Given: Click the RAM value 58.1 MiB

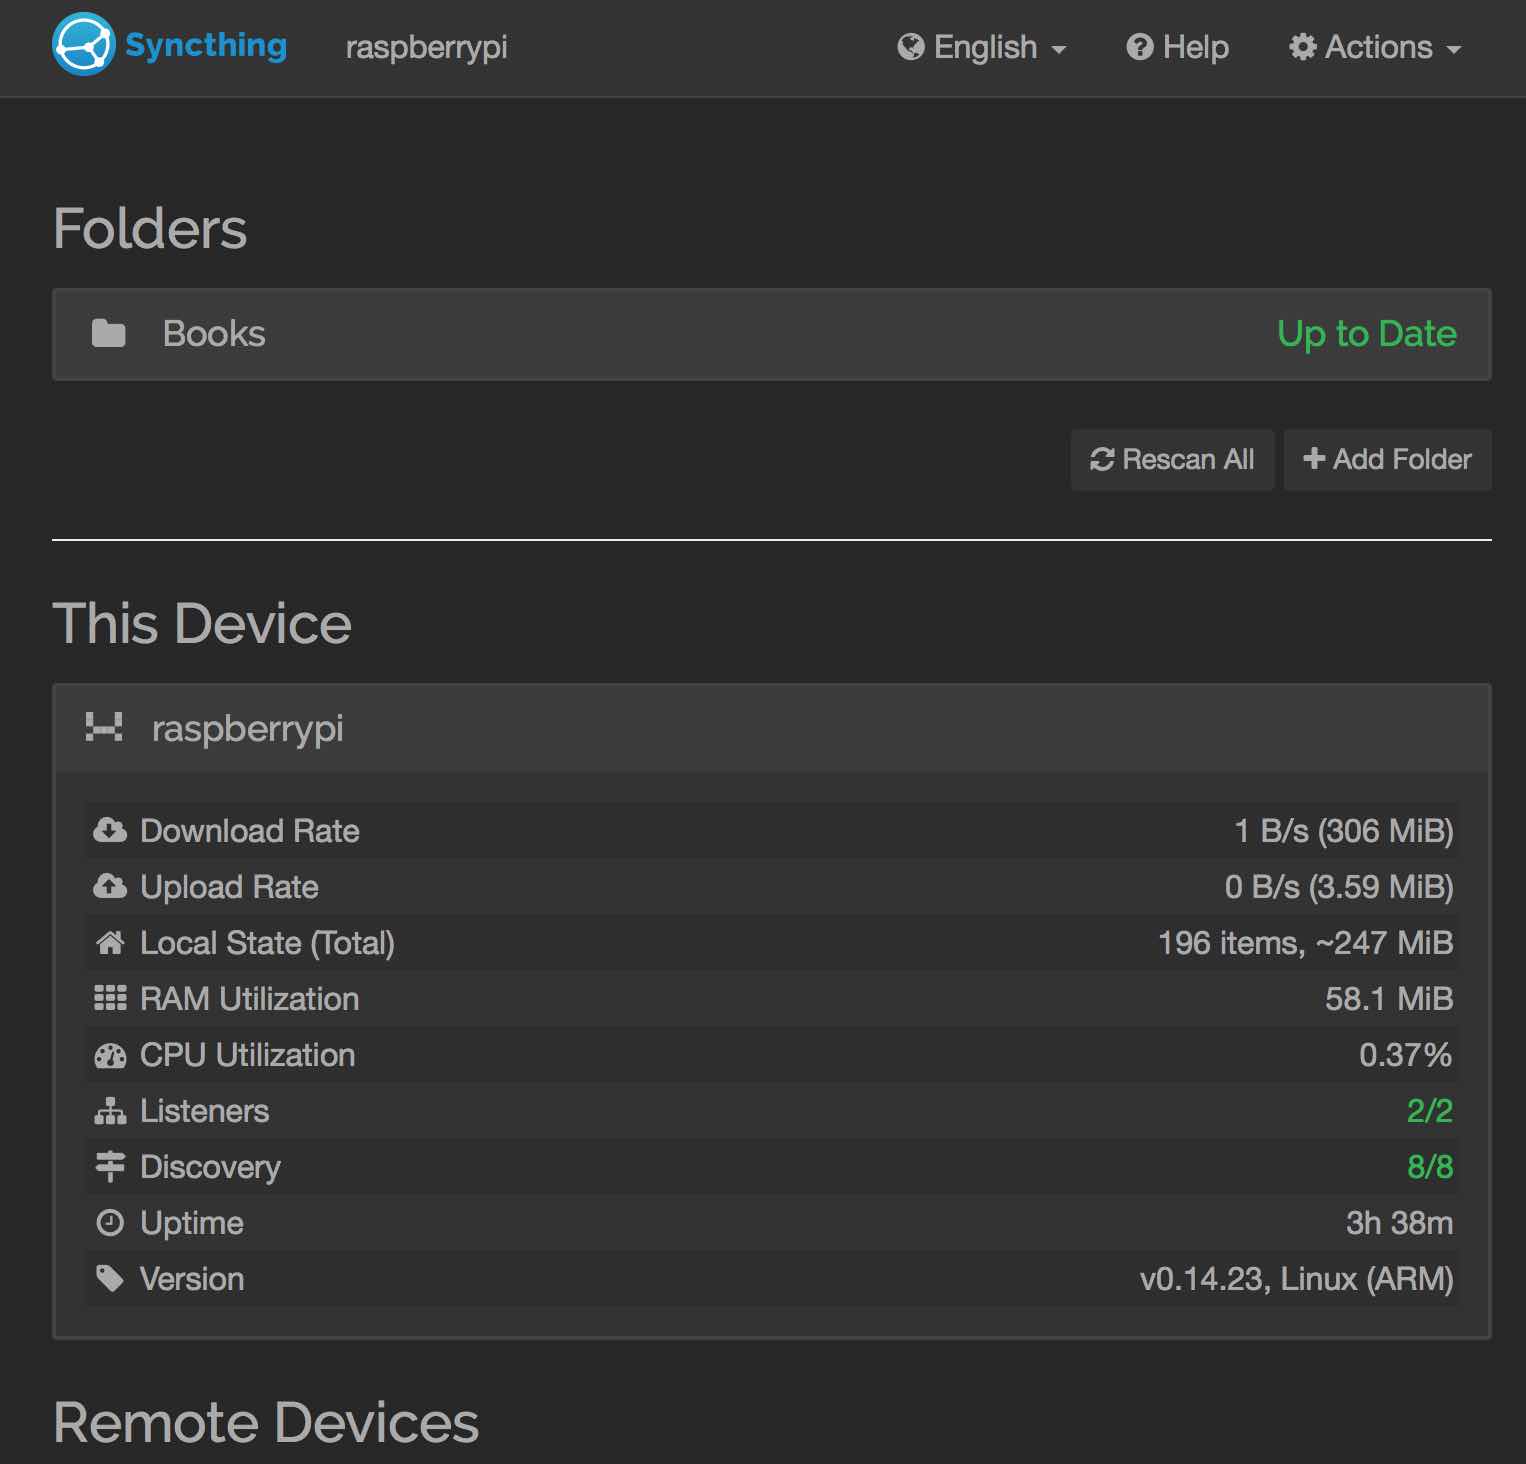Looking at the screenshot, I should pyautogui.click(x=1389, y=999).
